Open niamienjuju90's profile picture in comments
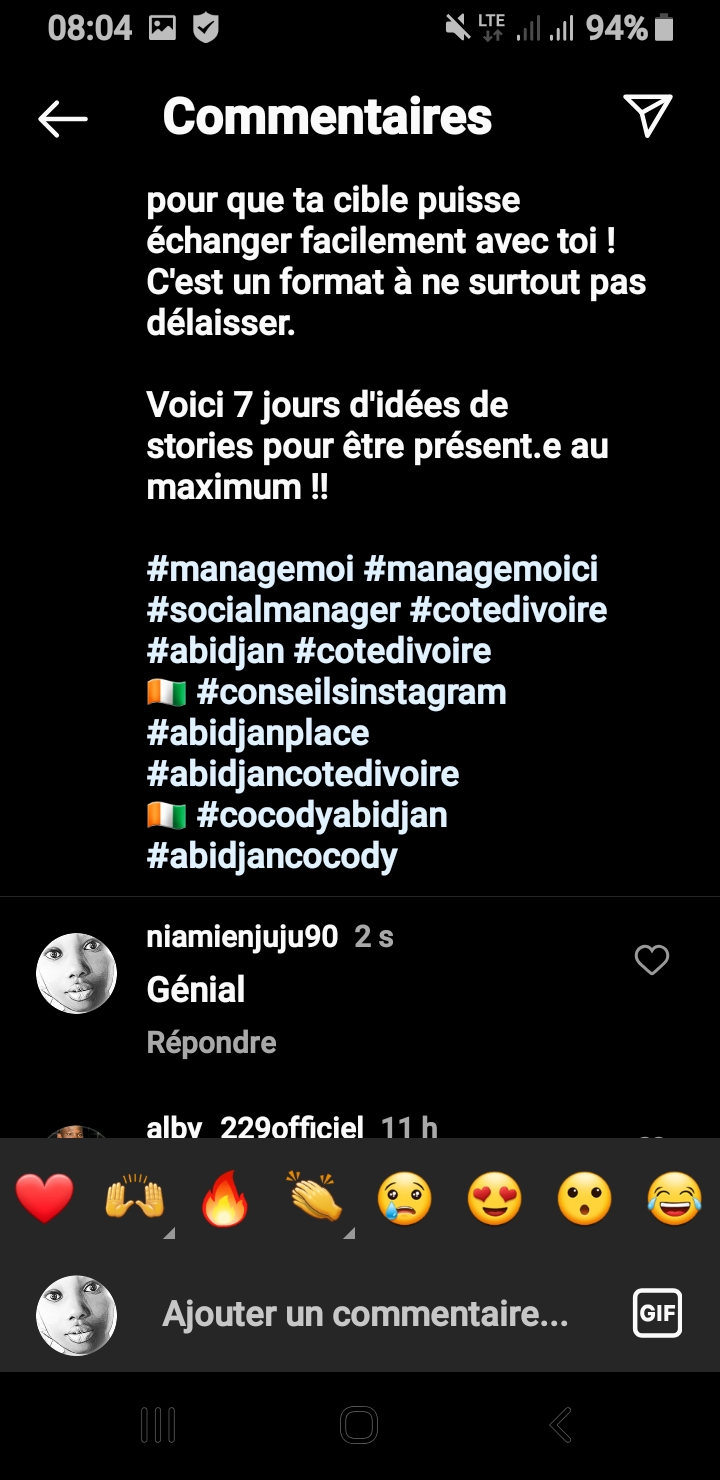The width and height of the screenshot is (720, 1480). pos(77,974)
